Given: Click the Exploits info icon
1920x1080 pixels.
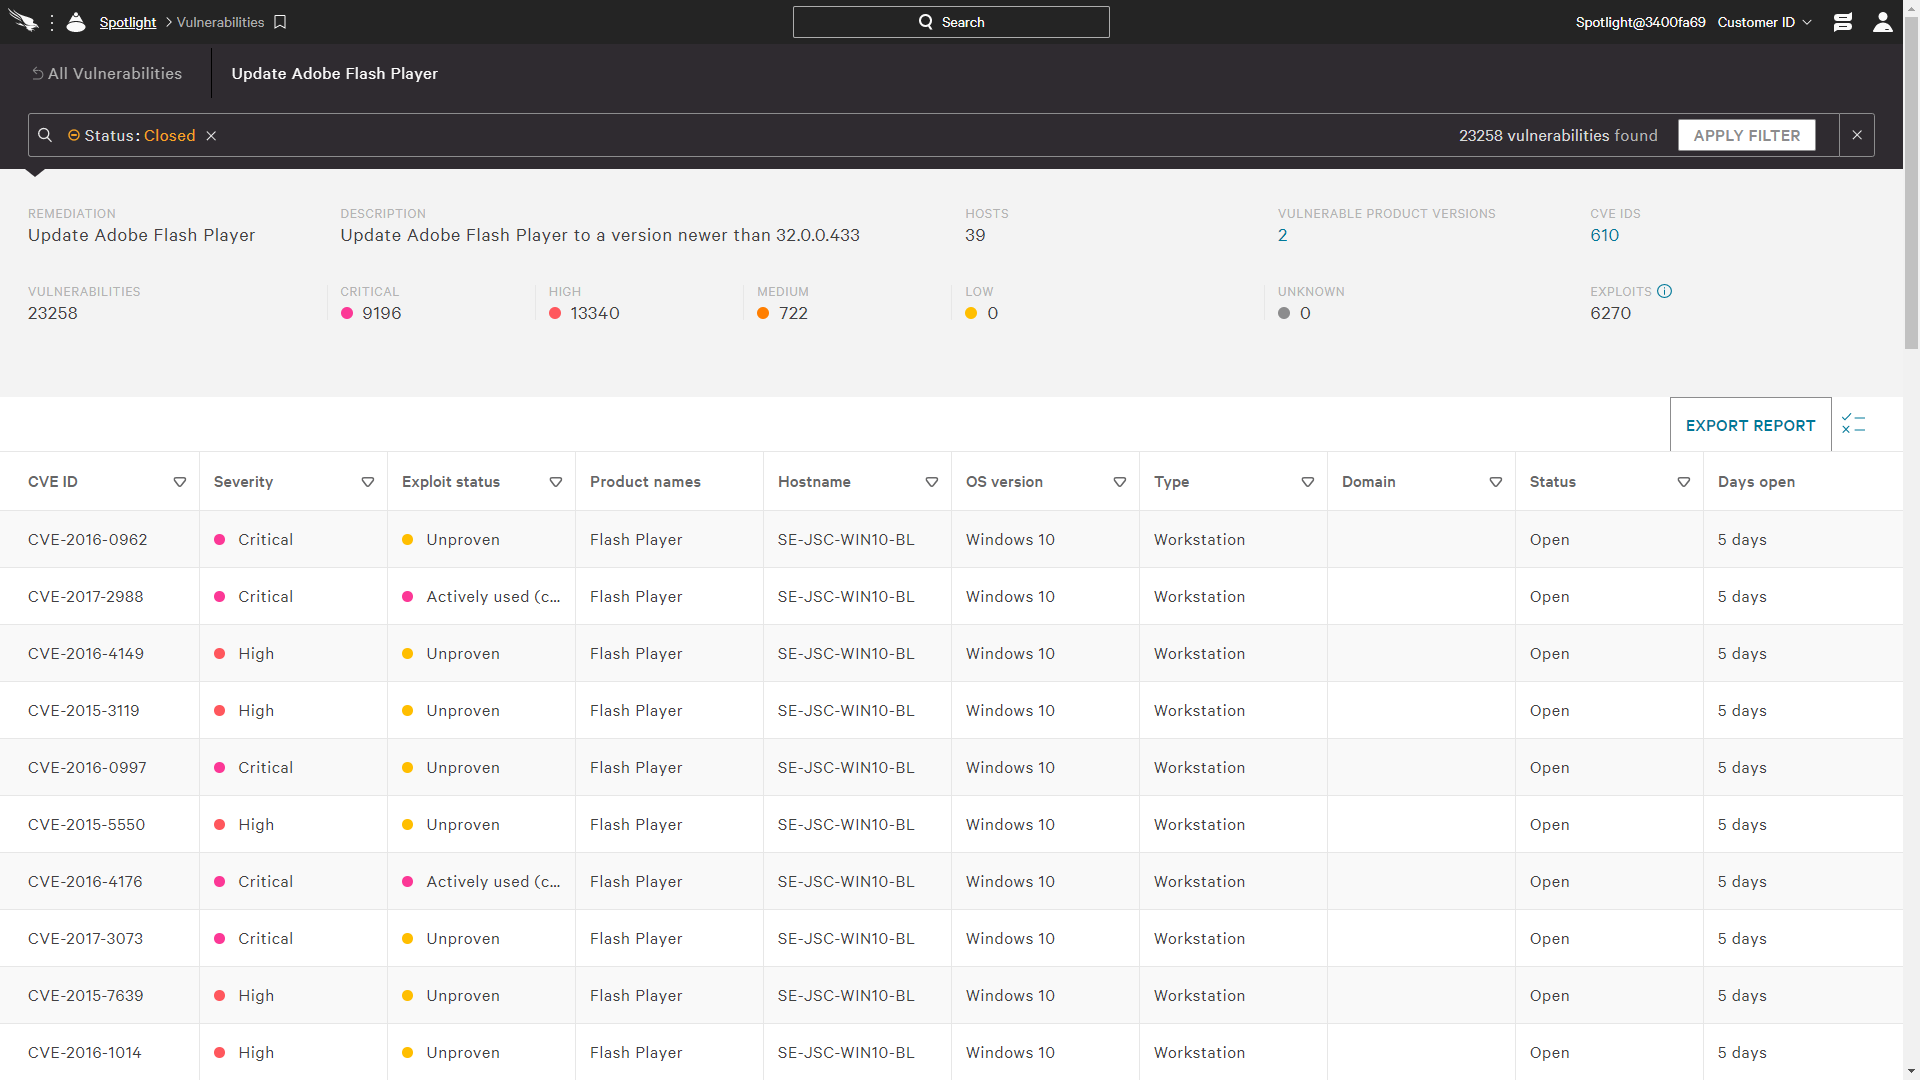Looking at the screenshot, I should click(1664, 291).
